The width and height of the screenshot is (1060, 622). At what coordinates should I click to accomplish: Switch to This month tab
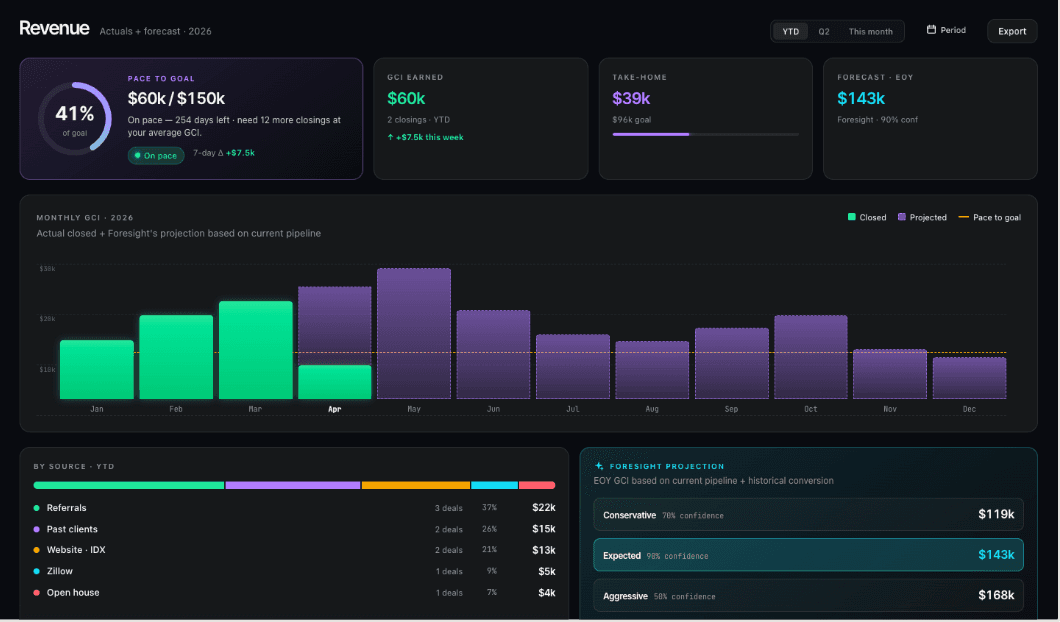pos(870,32)
